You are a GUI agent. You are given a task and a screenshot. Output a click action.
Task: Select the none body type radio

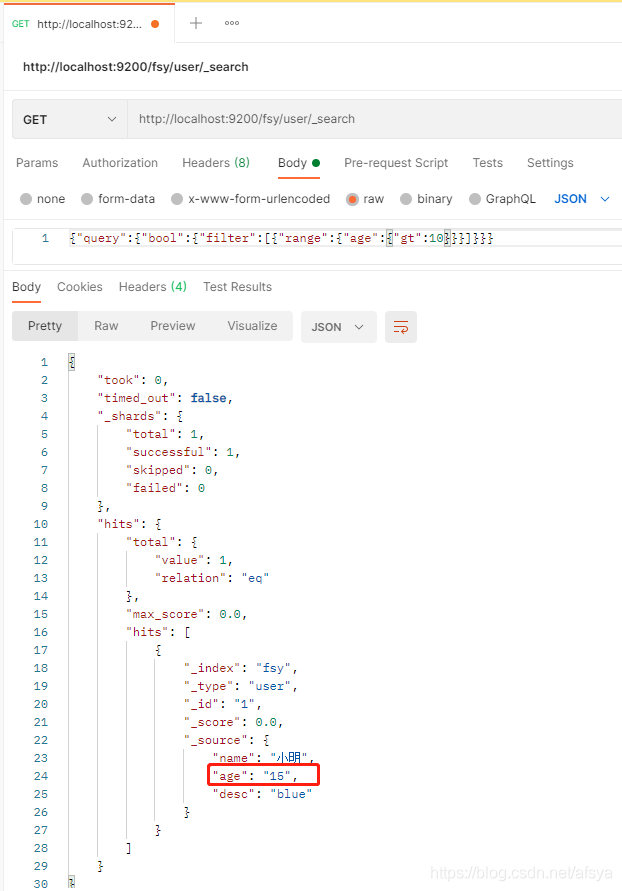pyautogui.click(x=26, y=199)
